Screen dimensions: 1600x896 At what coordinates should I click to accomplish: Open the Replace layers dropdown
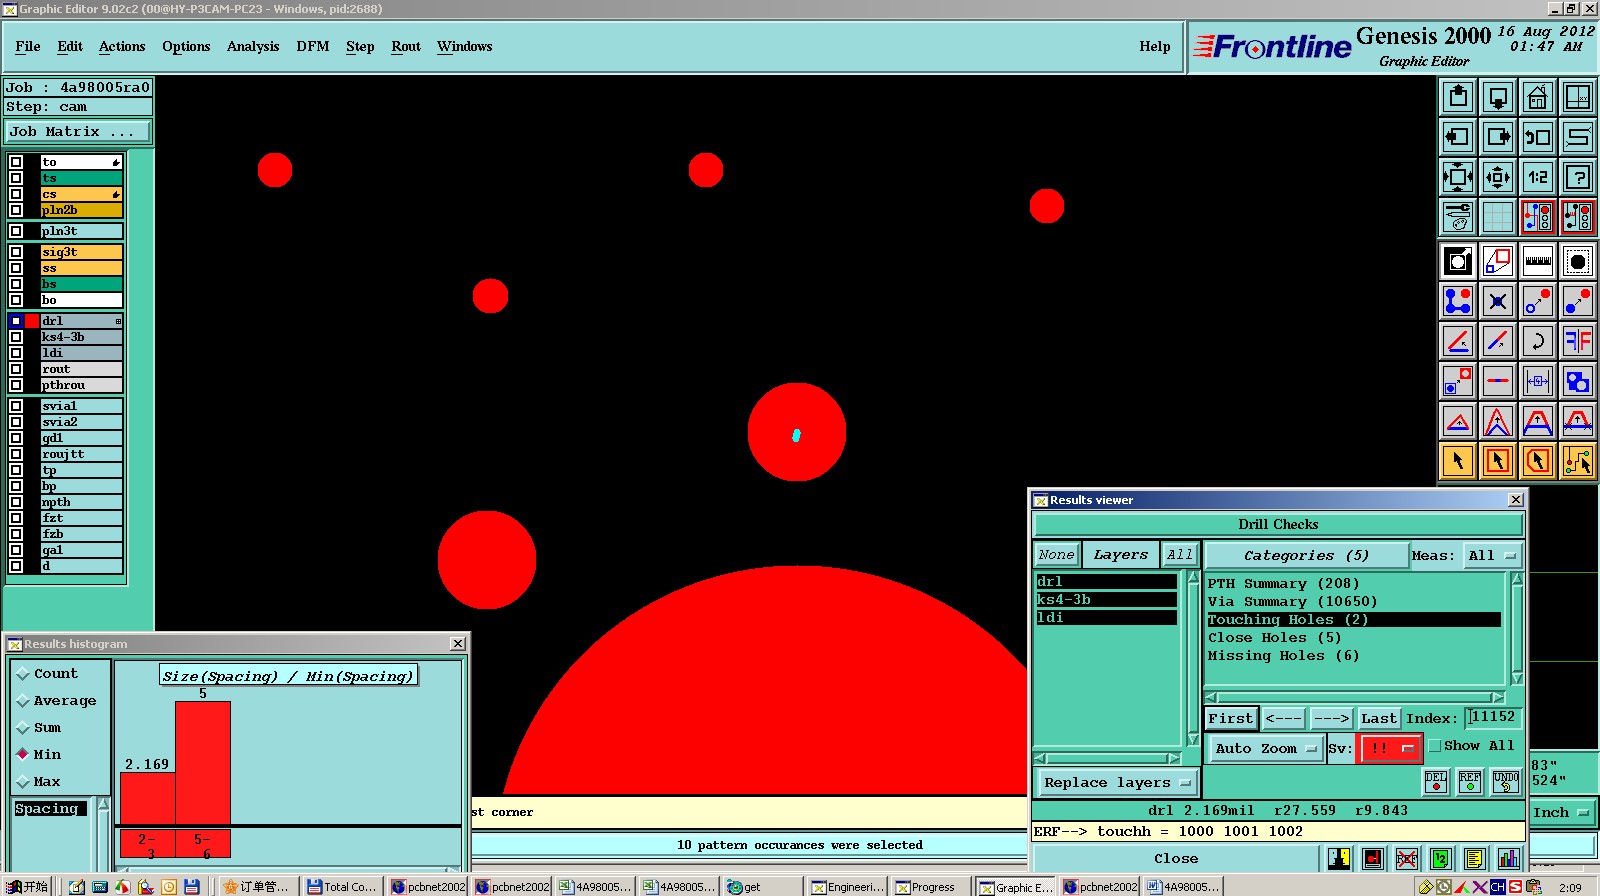[x=1117, y=783]
